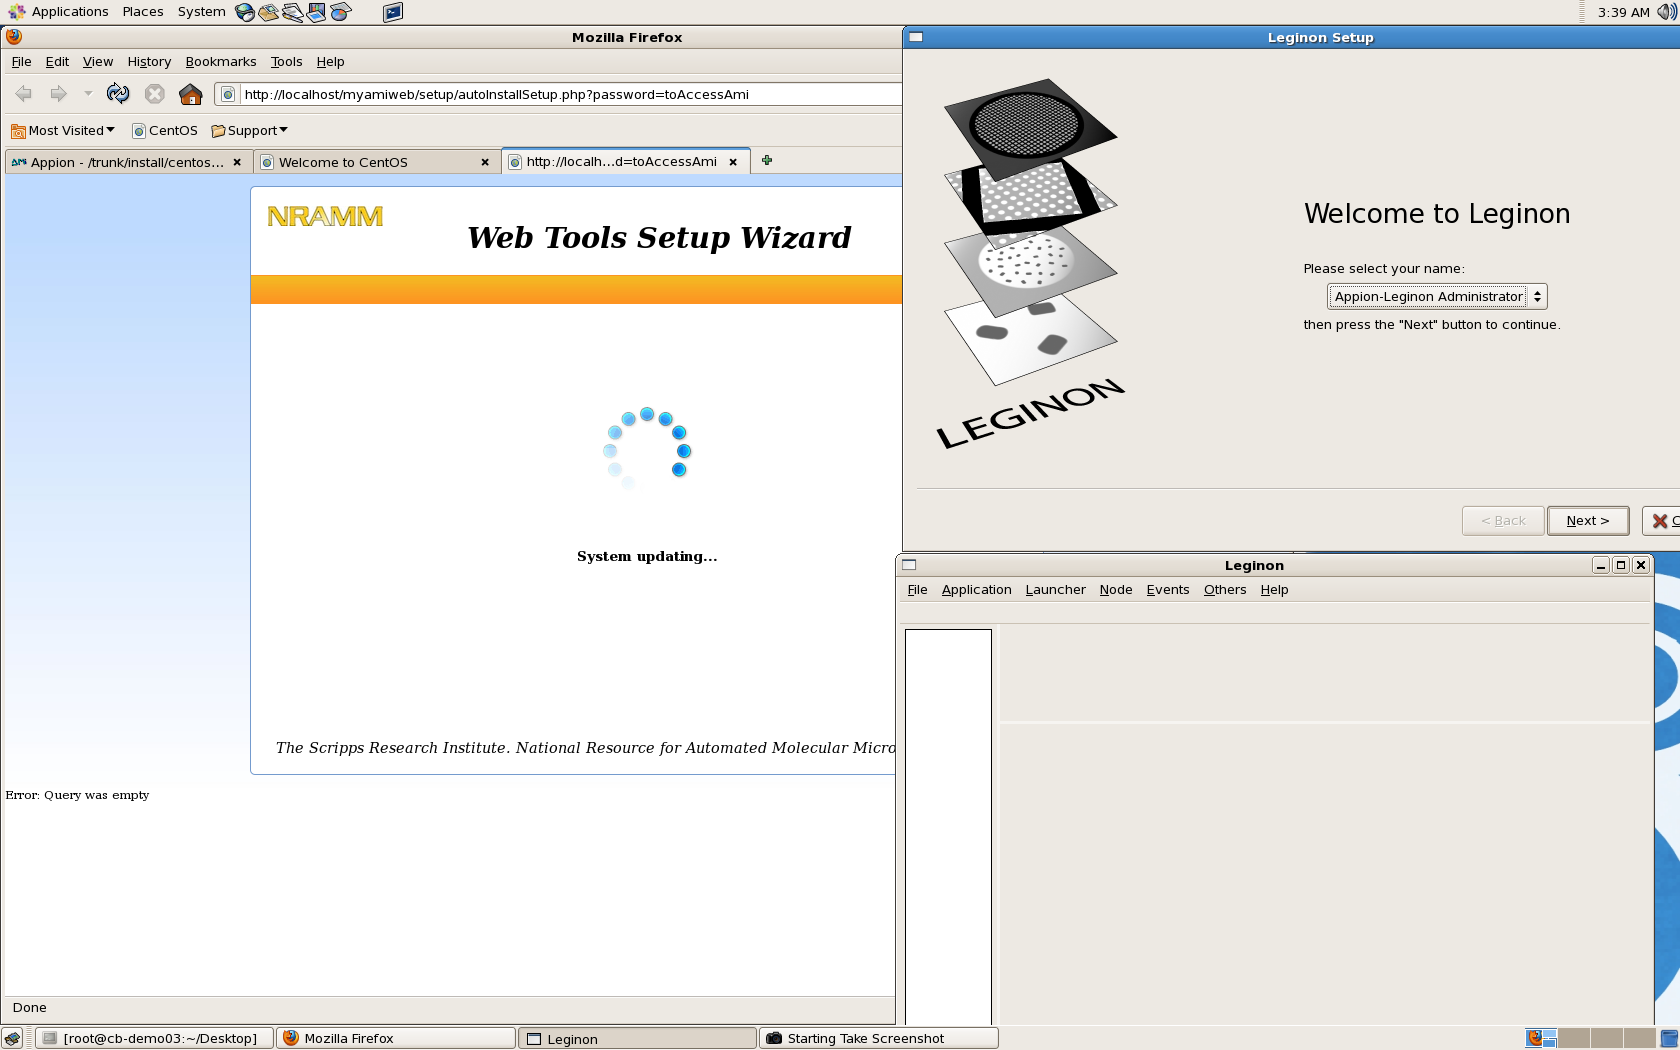Screen dimensions: 1680x1050
Task: Click the Firefox URL address field
Action: pos(560,94)
